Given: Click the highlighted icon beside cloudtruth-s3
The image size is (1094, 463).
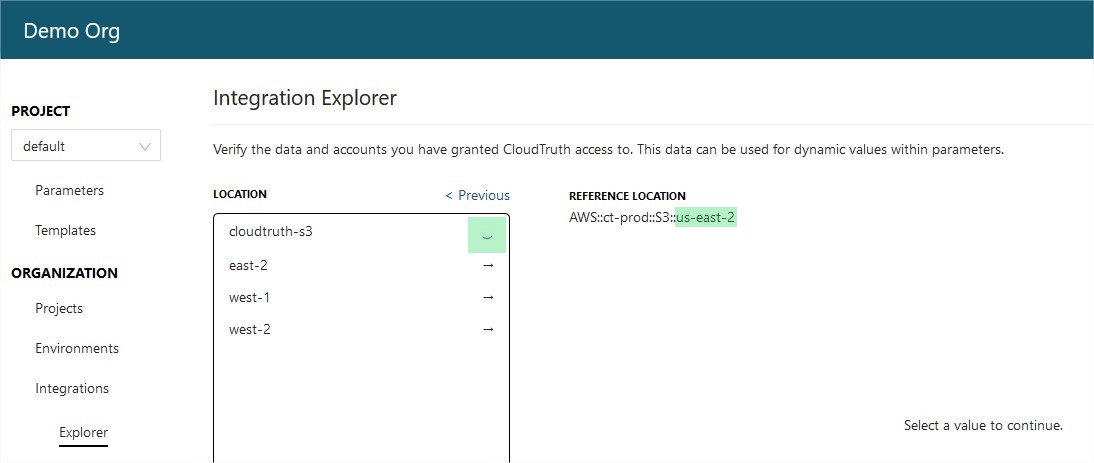Looking at the screenshot, I should [x=487, y=234].
